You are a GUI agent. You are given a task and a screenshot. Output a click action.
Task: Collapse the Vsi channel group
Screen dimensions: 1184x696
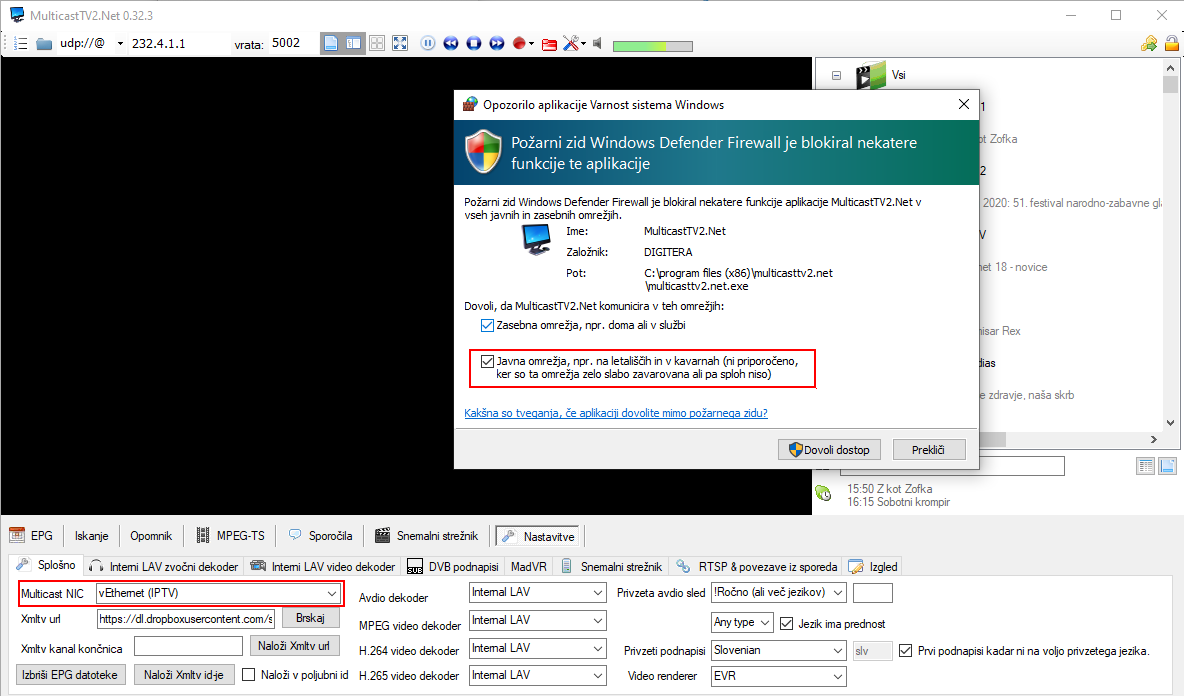pos(836,75)
